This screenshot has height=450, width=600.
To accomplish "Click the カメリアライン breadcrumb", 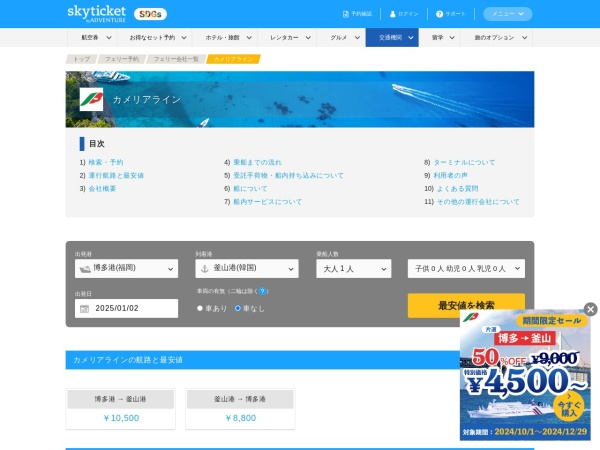I will 233,59.
